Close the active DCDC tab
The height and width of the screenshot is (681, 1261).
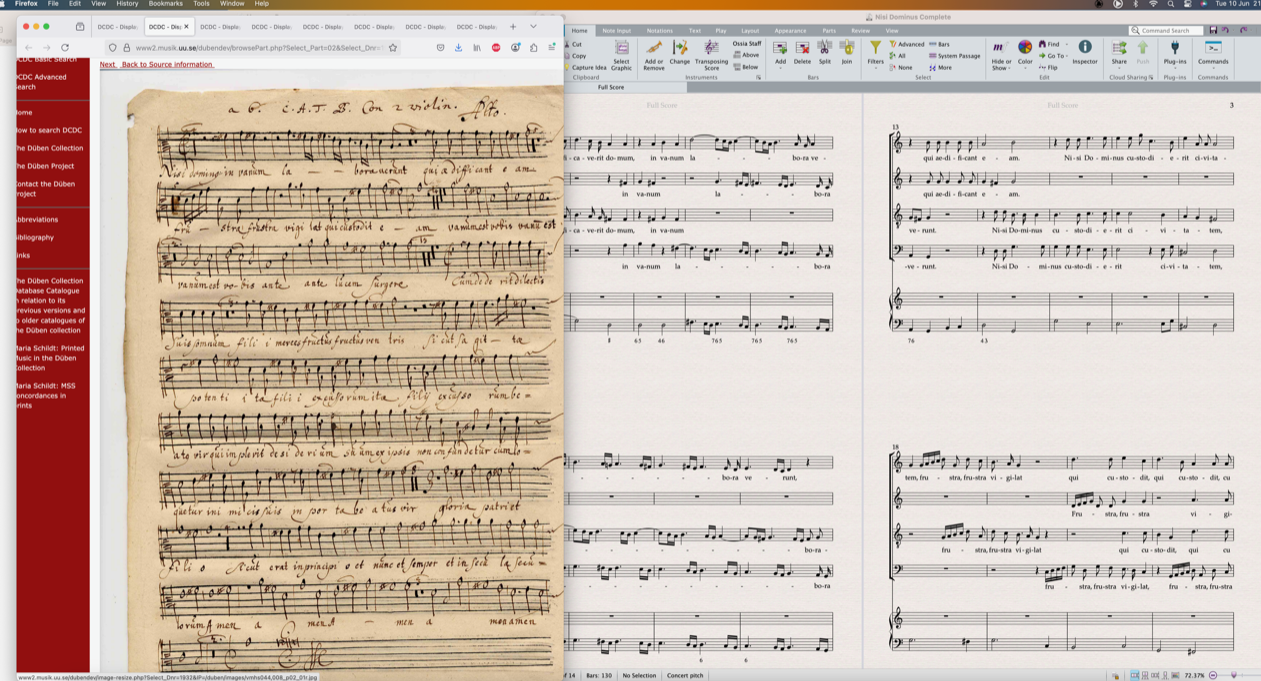(186, 27)
